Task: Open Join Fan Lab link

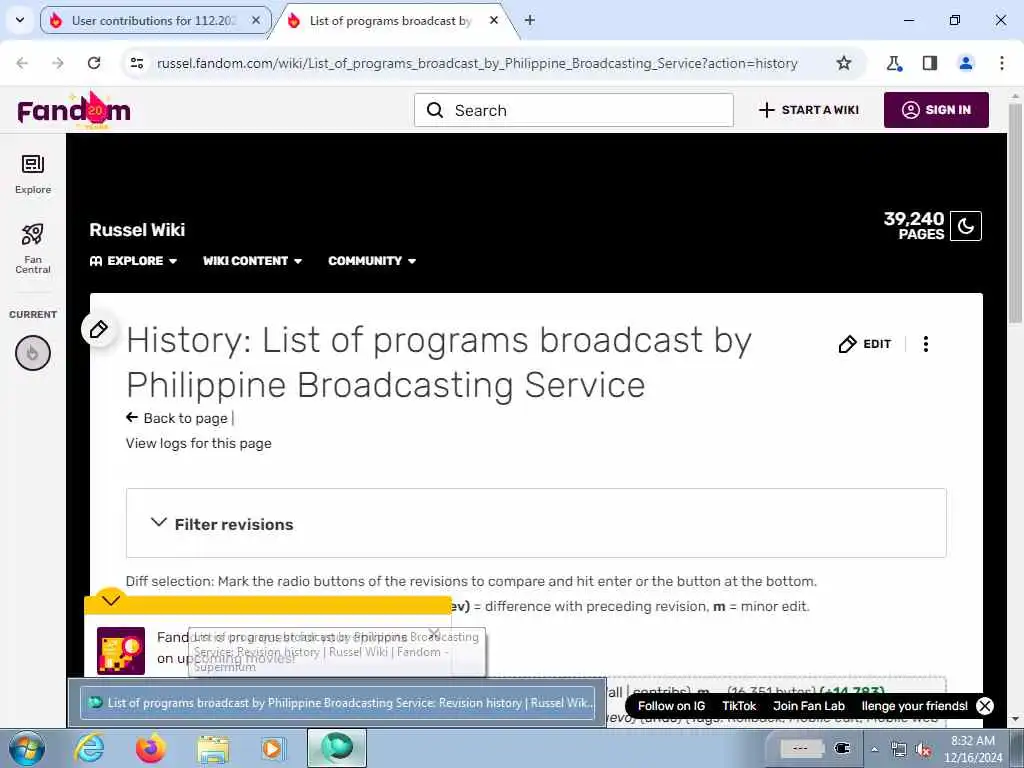Action: [x=808, y=706]
